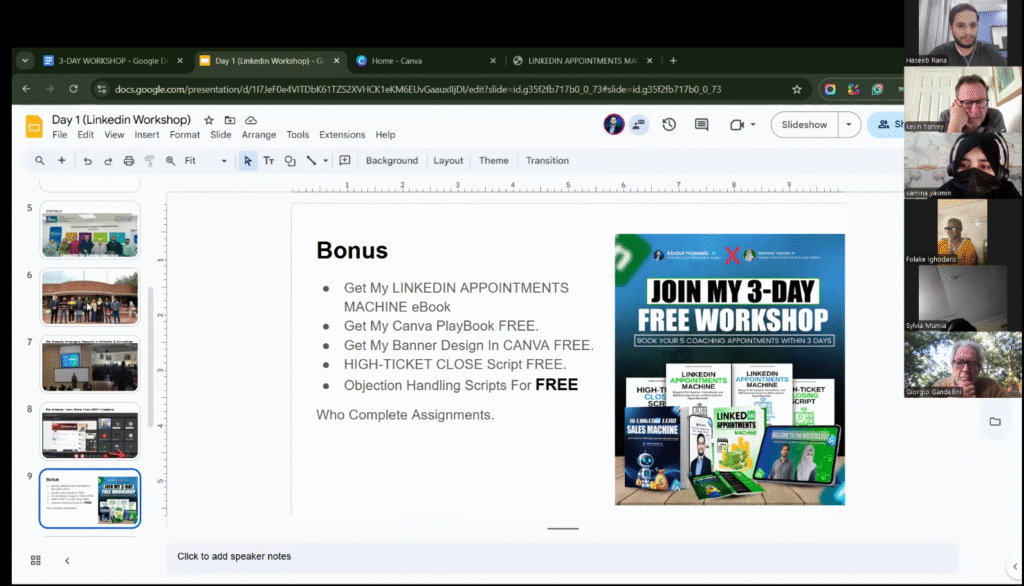The width and height of the screenshot is (1024, 586).
Task: Collapse the slide filmstrip panel arrow
Action: (x=67, y=561)
